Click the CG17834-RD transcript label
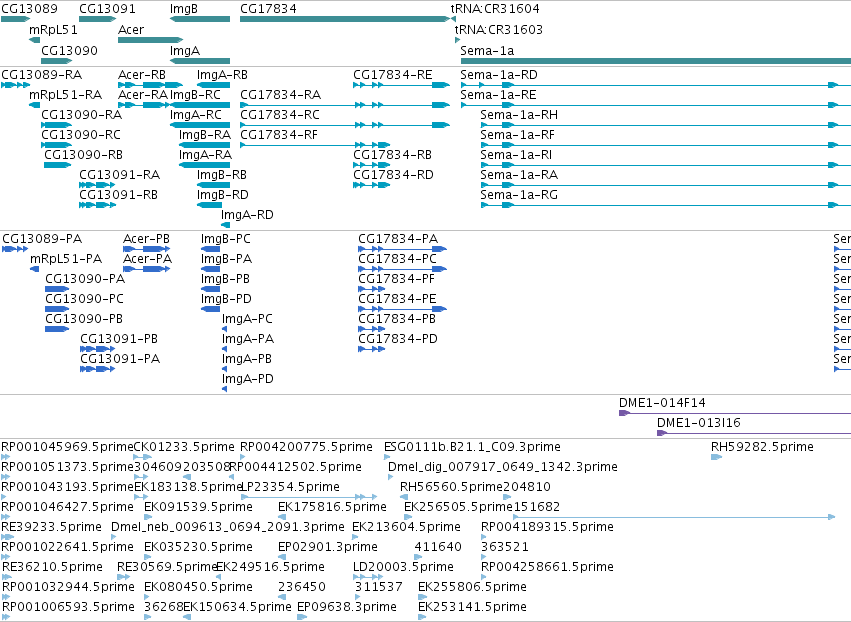 393,175
